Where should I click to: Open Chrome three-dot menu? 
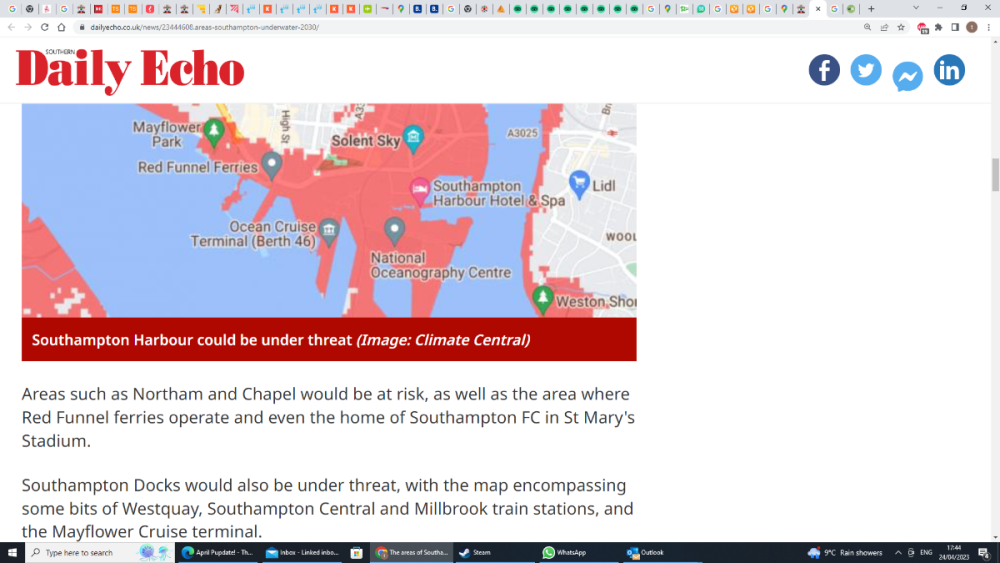click(989, 27)
